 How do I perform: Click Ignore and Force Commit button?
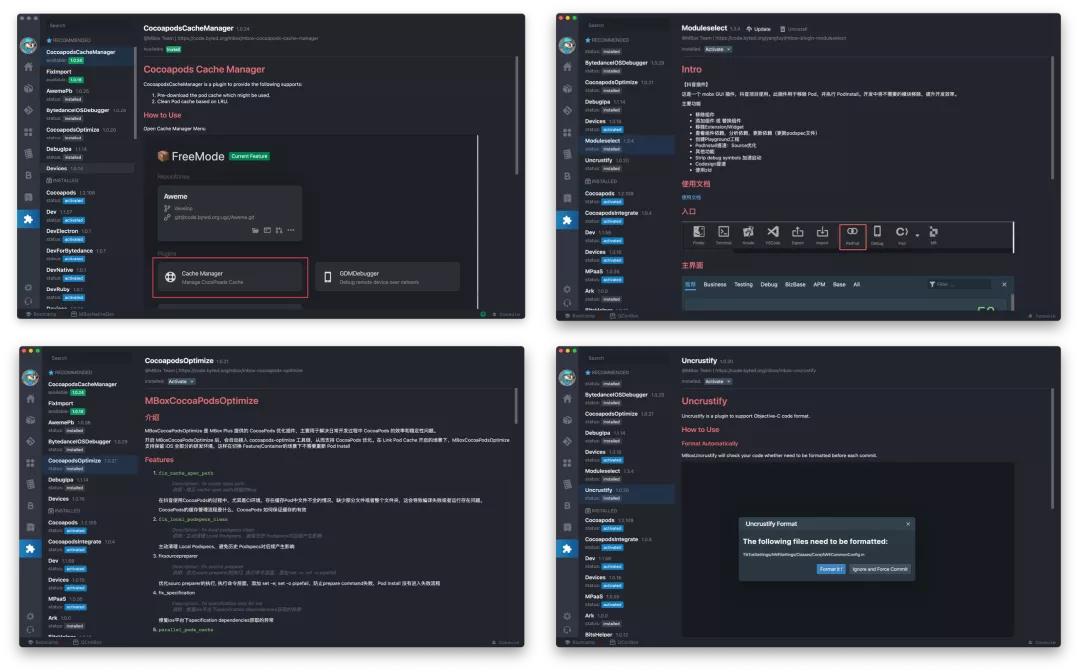(880, 569)
